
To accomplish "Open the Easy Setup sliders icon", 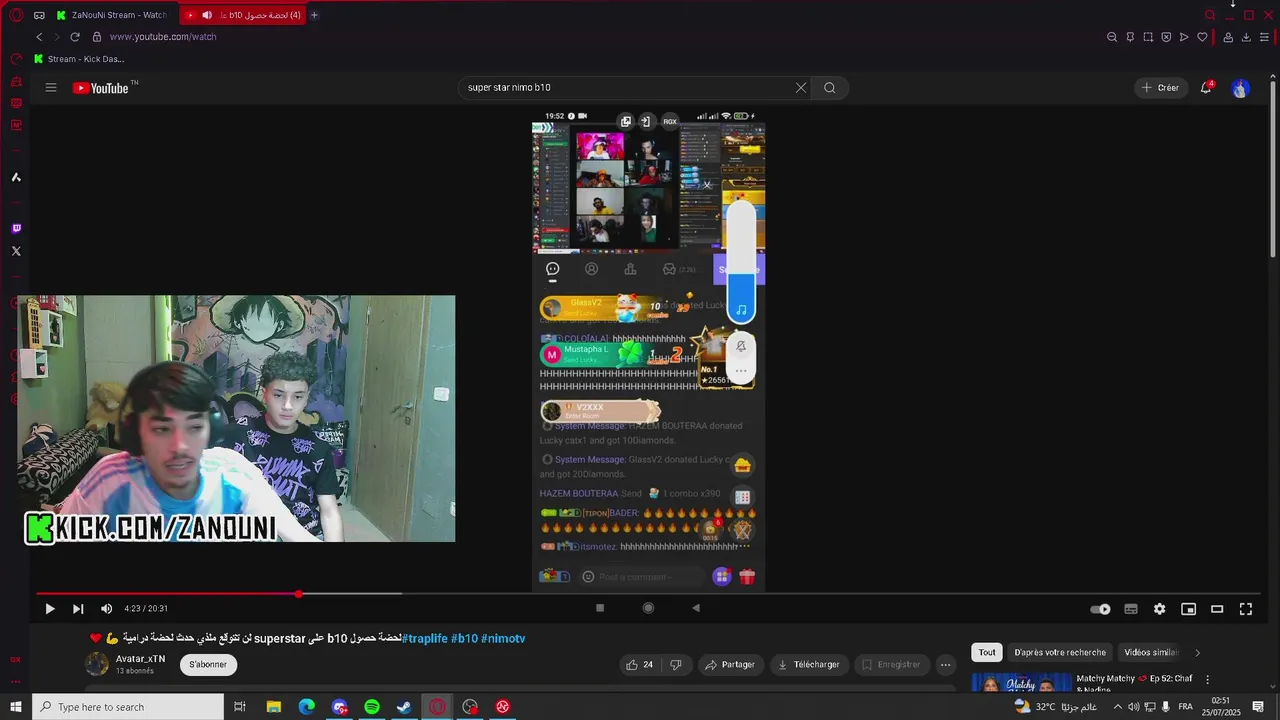I will 1265,37.
